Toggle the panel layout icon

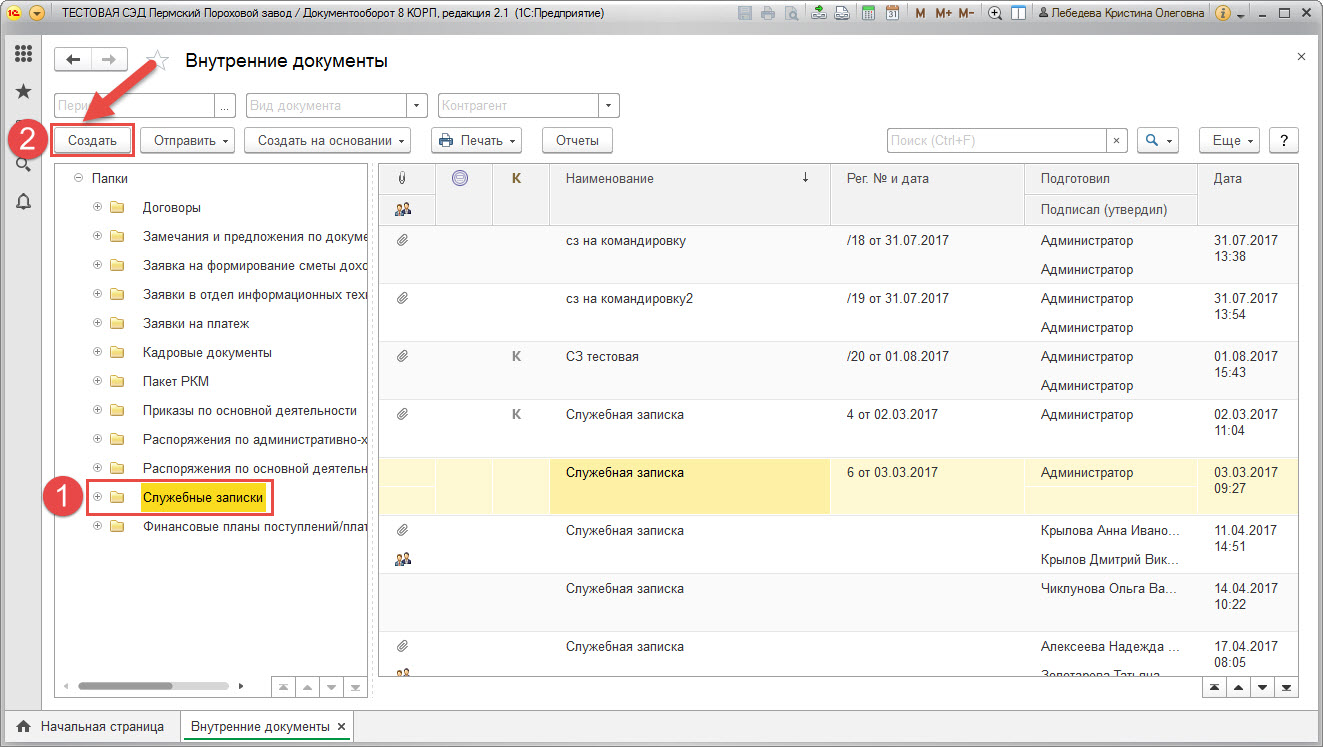tap(1018, 14)
